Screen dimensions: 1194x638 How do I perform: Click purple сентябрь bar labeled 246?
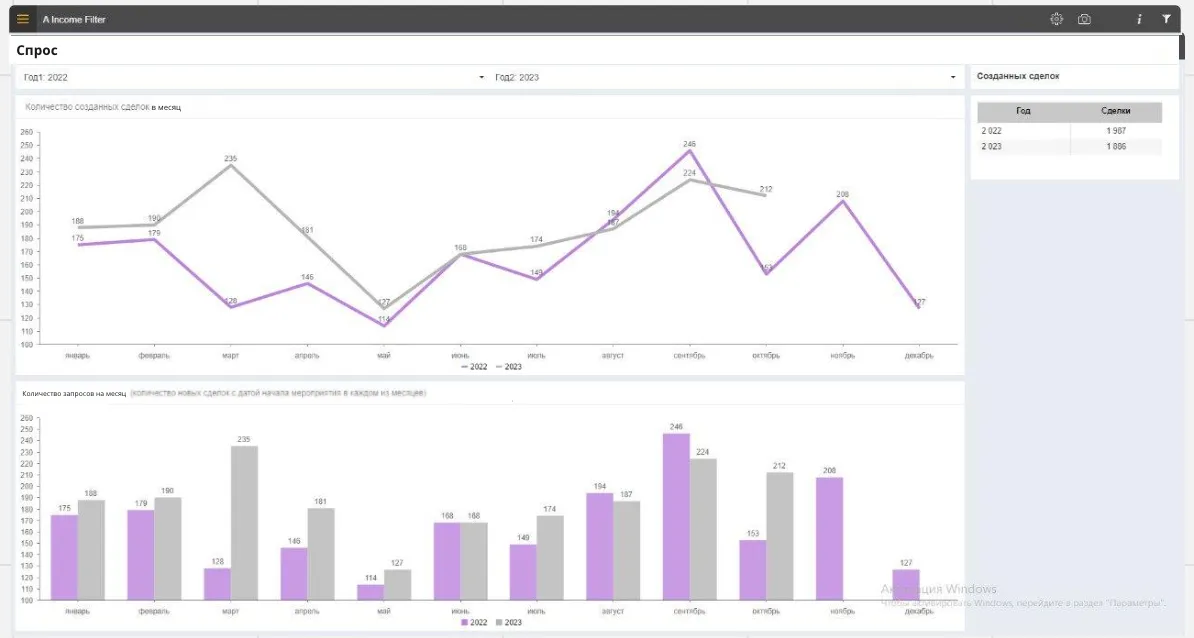click(x=676, y=516)
